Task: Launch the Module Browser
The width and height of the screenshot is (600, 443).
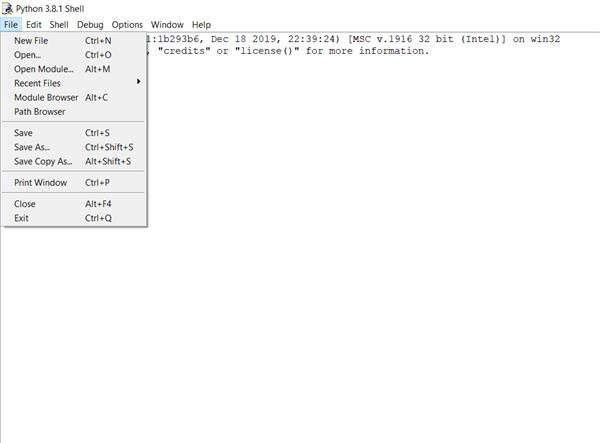Action: click(x=75, y=98)
